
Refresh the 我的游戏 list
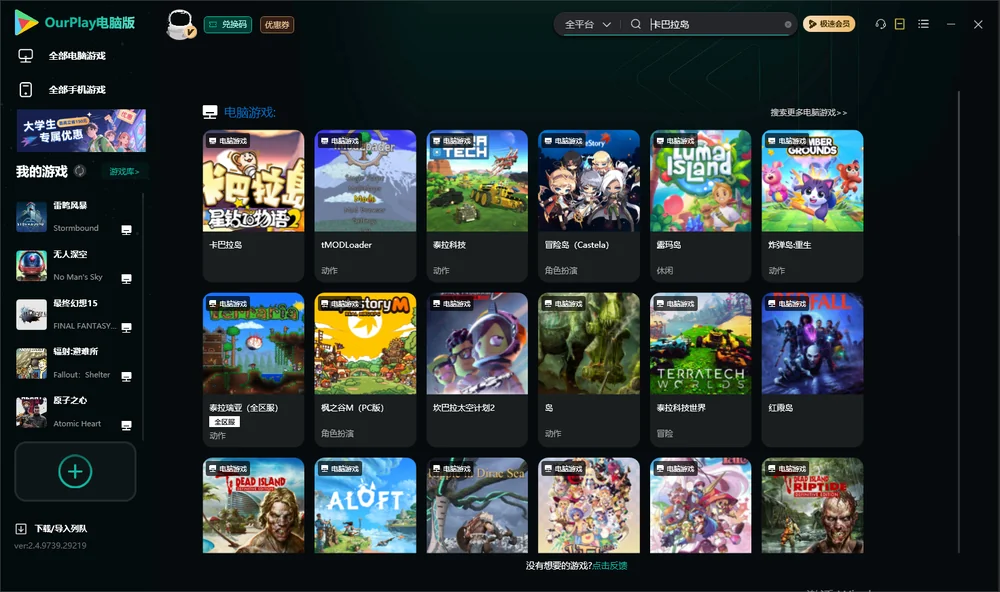tap(80, 171)
